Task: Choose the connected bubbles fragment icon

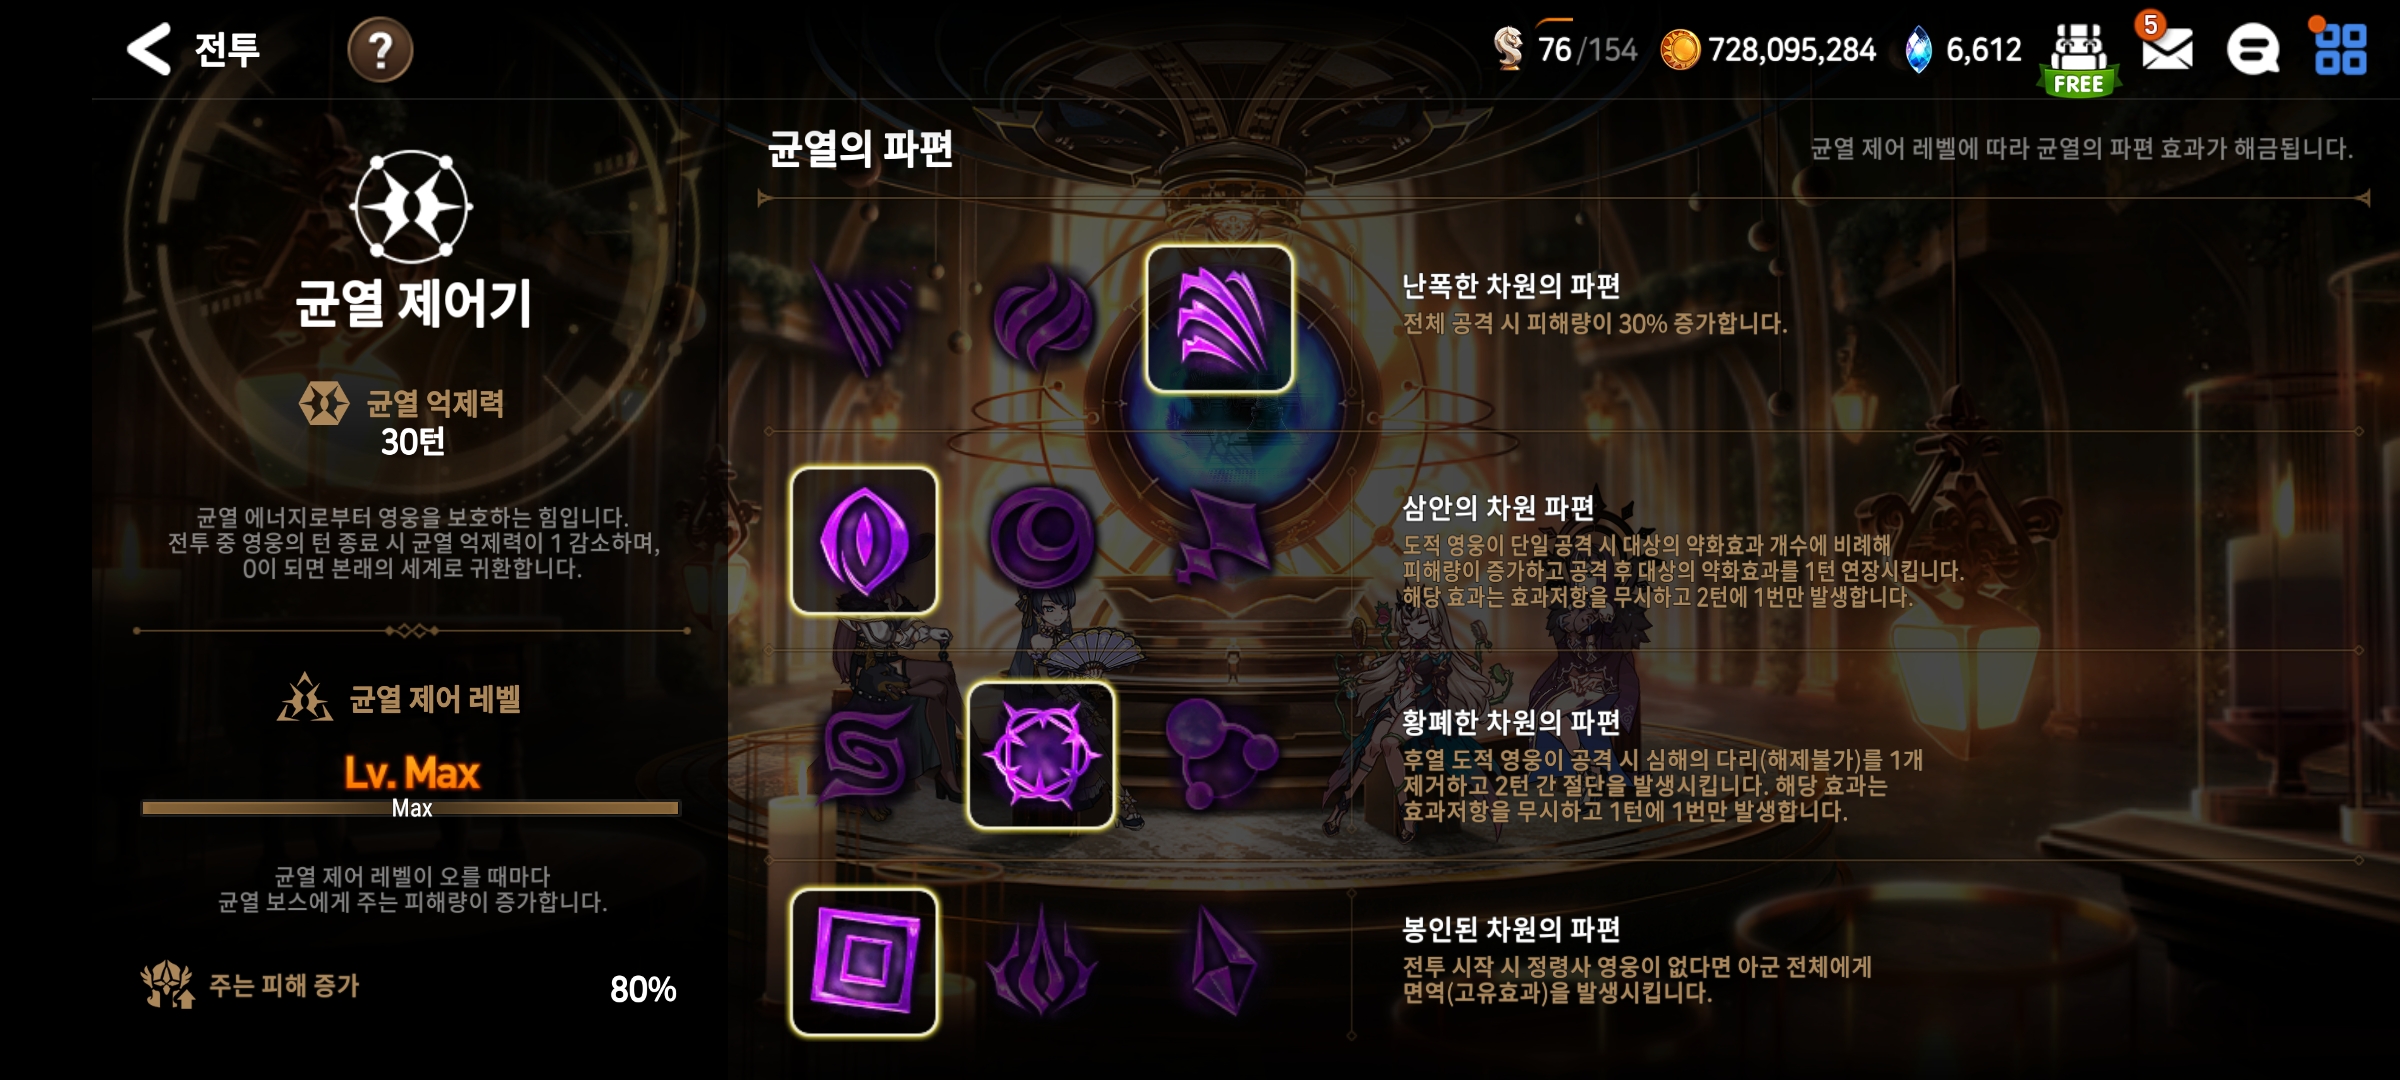Action: (x=1219, y=755)
